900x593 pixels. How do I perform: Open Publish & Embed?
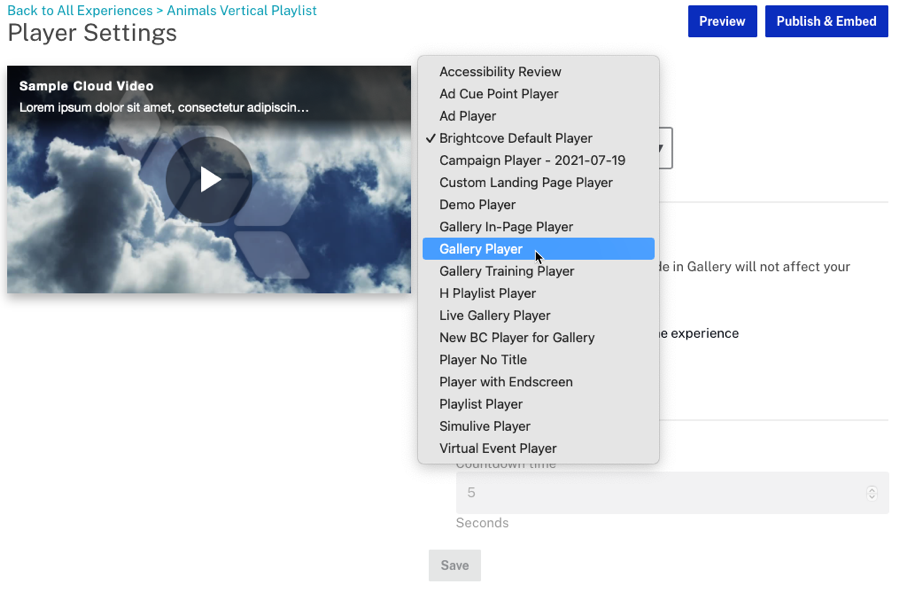(x=826, y=21)
